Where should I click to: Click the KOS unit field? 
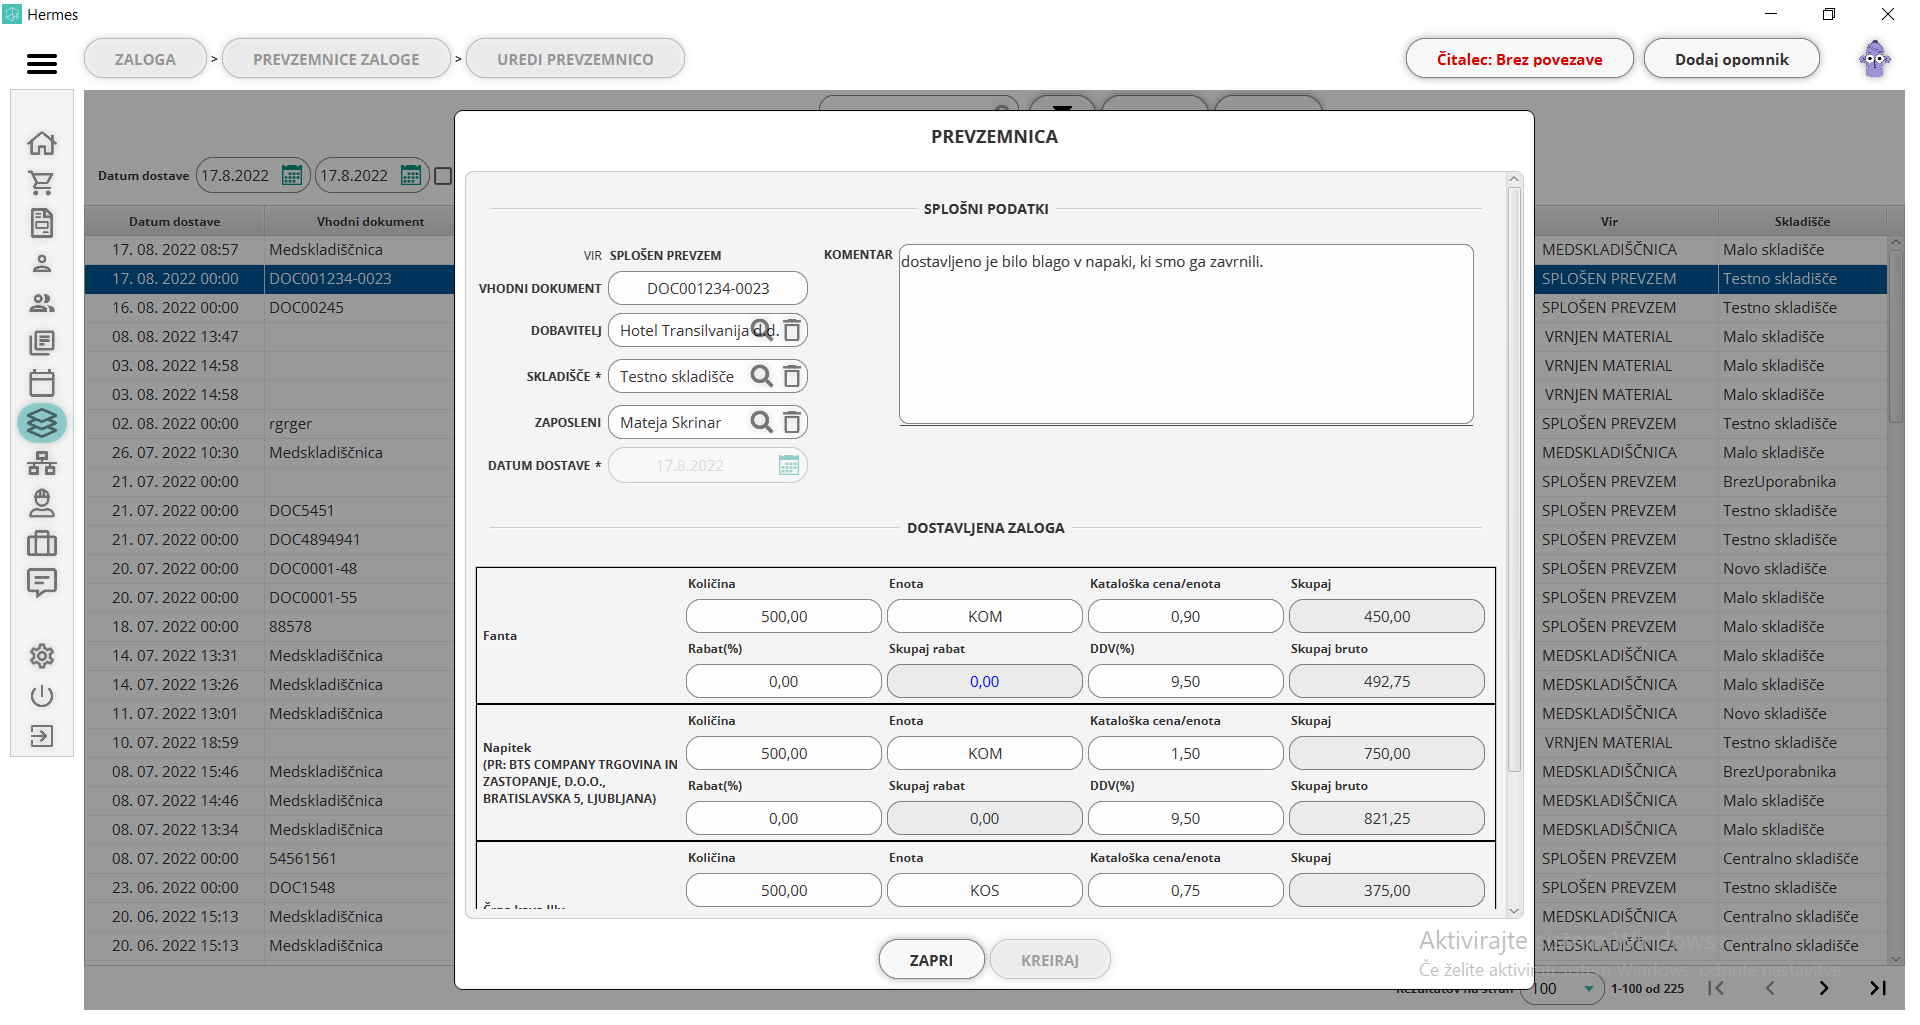point(985,890)
